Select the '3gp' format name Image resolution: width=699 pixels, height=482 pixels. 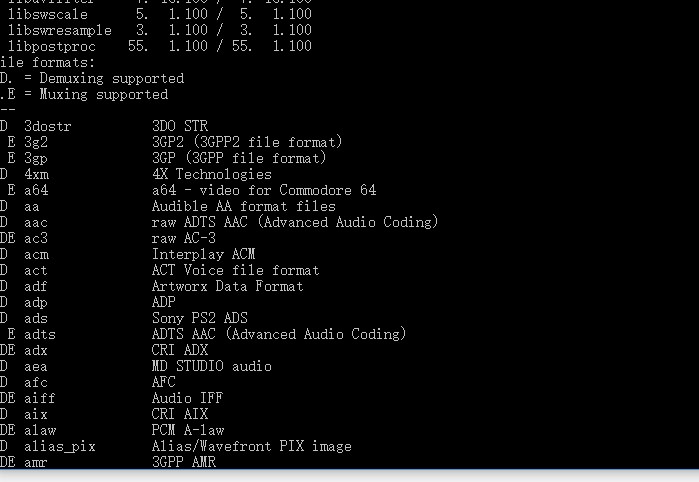(x=36, y=158)
